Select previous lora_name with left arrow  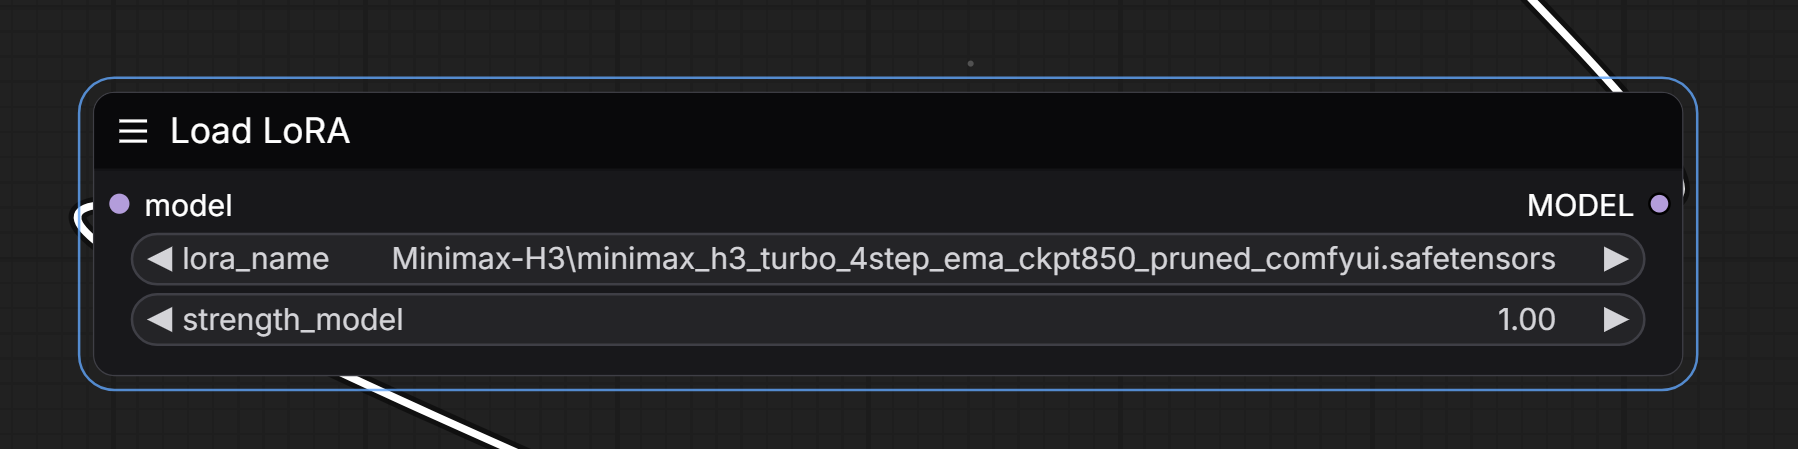pos(160,259)
